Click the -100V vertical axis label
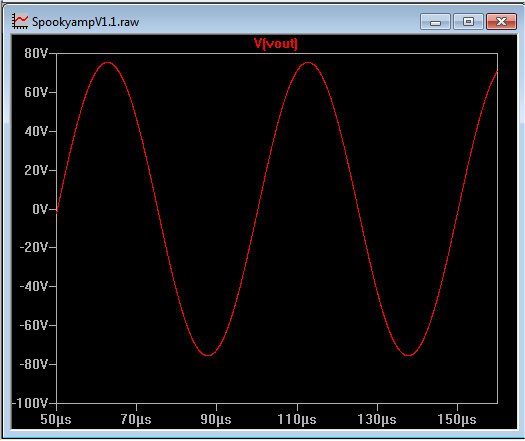The image size is (525, 441). coord(30,403)
